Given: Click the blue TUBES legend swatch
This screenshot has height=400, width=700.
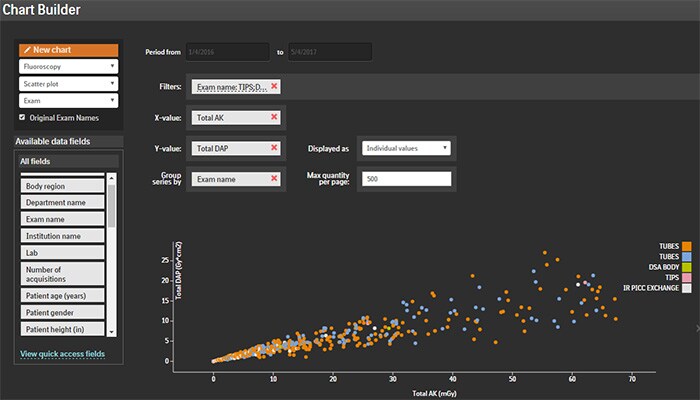Looking at the screenshot, I should [x=687, y=256].
